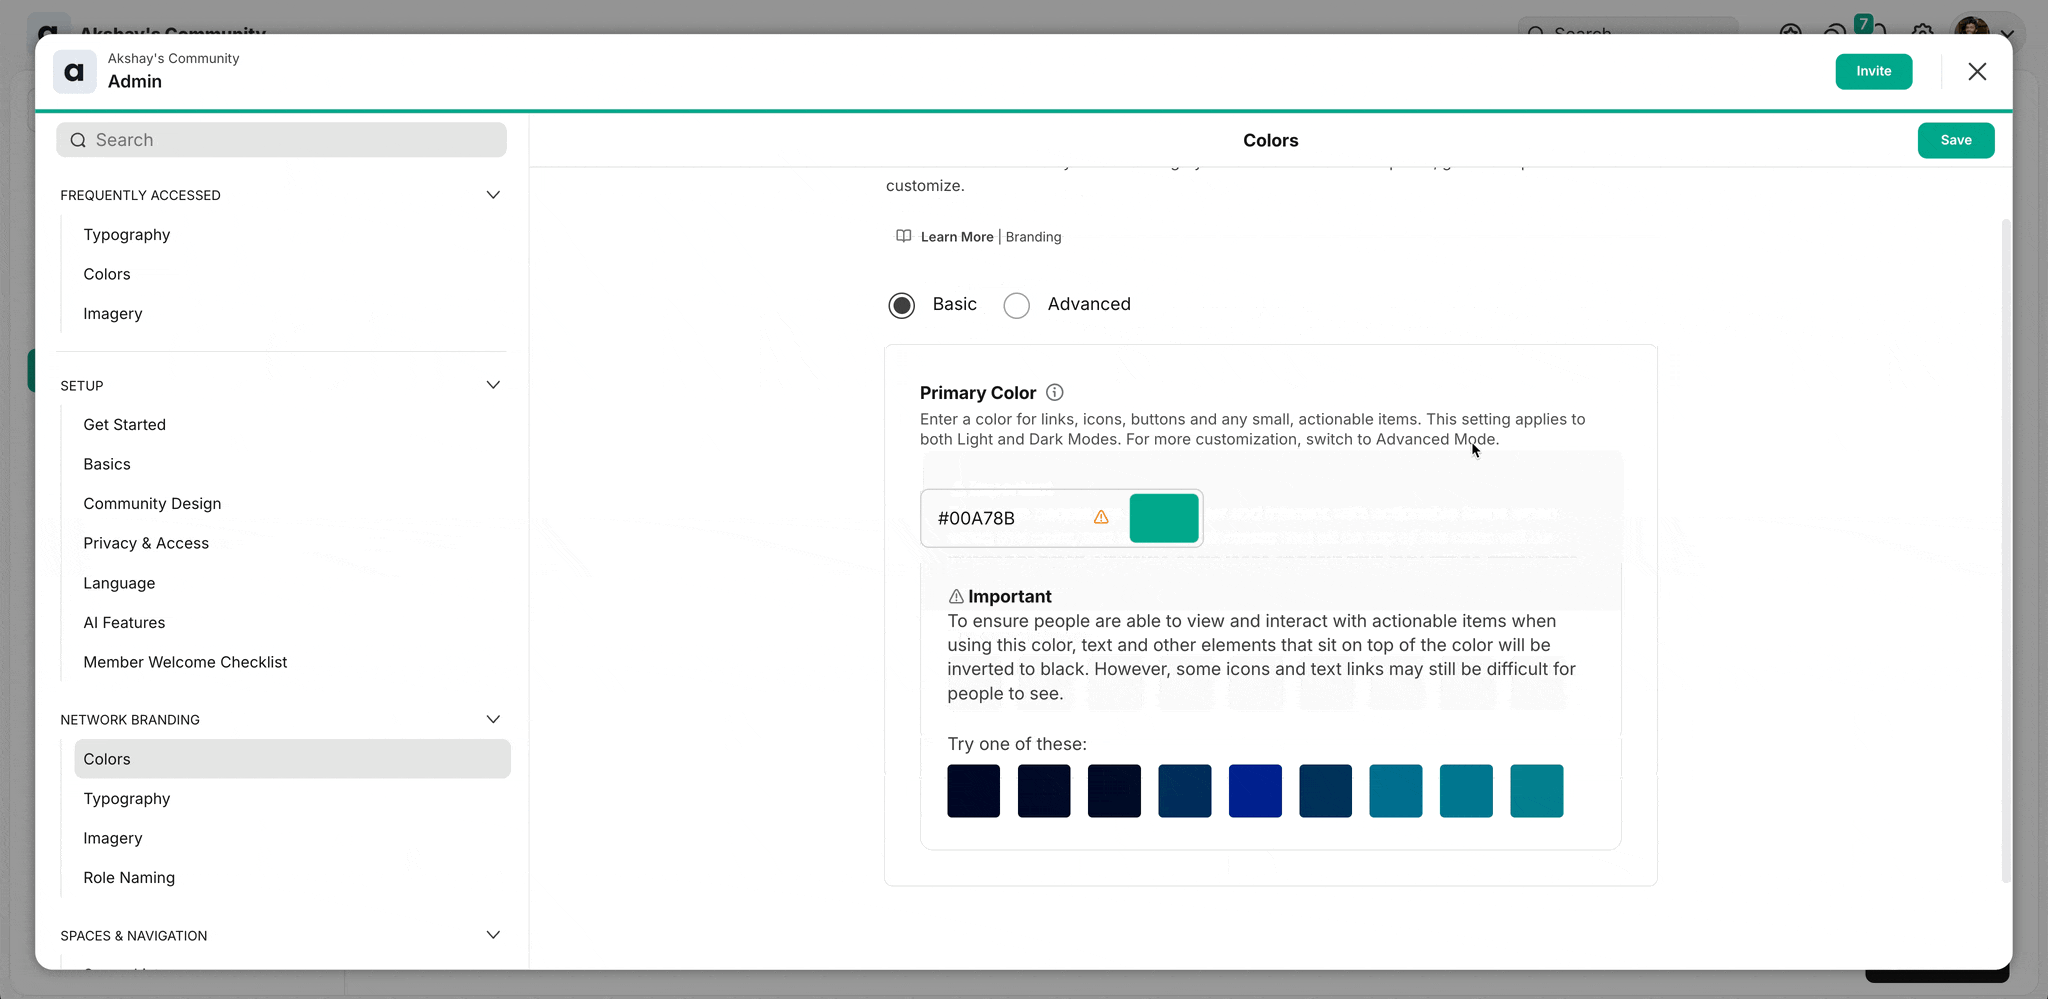The width and height of the screenshot is (2048, 999).
Task: Select Role Naming in the sidebar
Action: coord(129,877)
